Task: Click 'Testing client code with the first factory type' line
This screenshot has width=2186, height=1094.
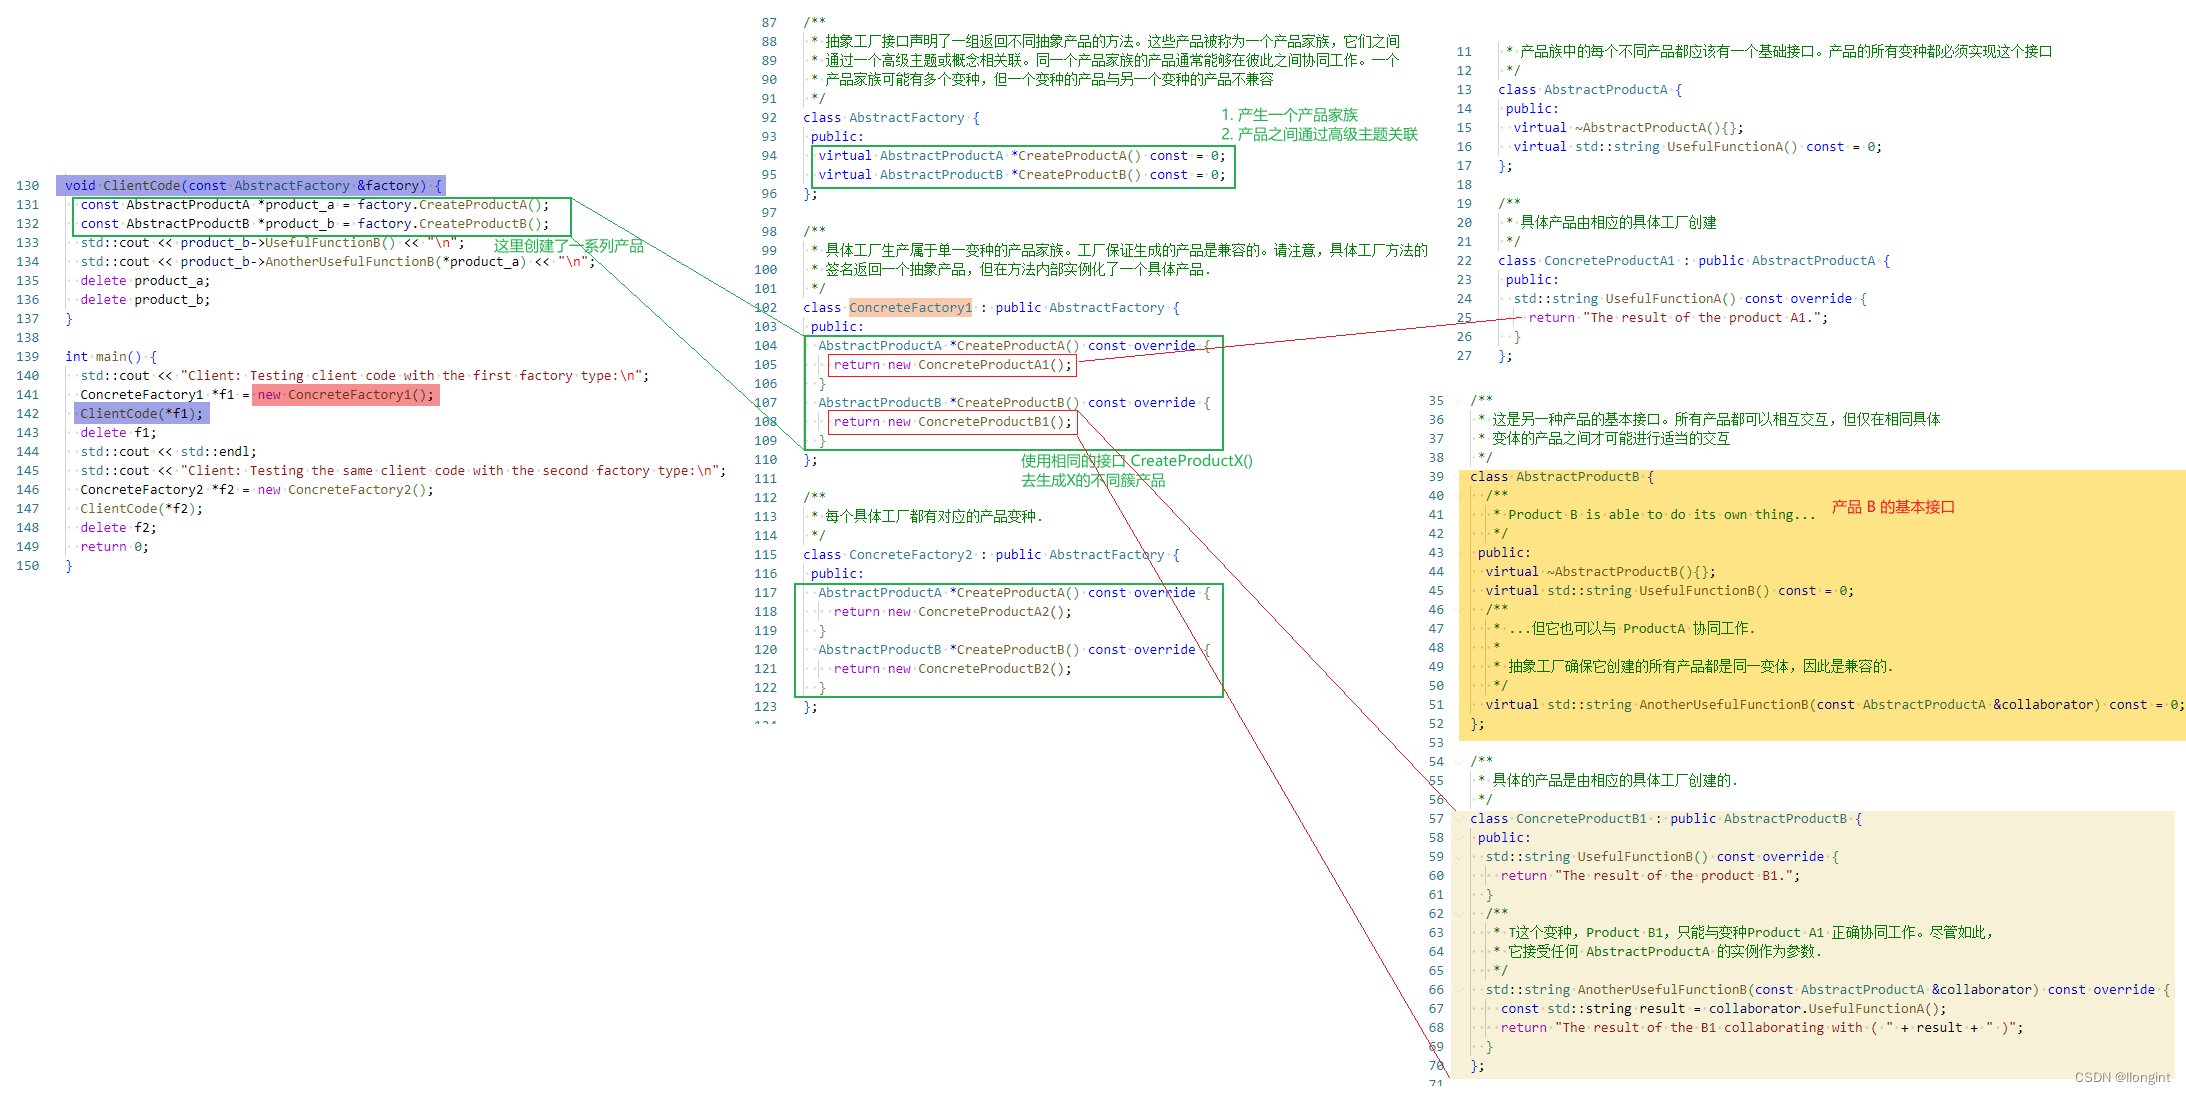Action: (364, 376)
